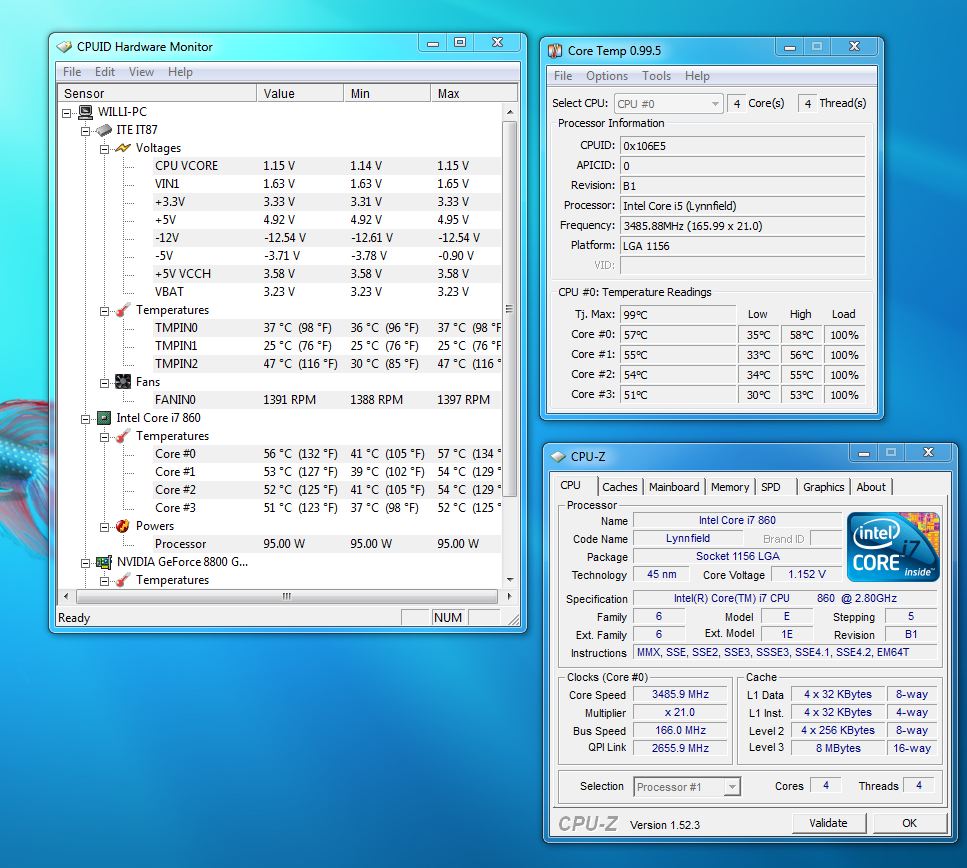Collapse the Voltages tree node
Image resolution: width=967 pixels, height=868 pixels.
(x=105, y=149)
